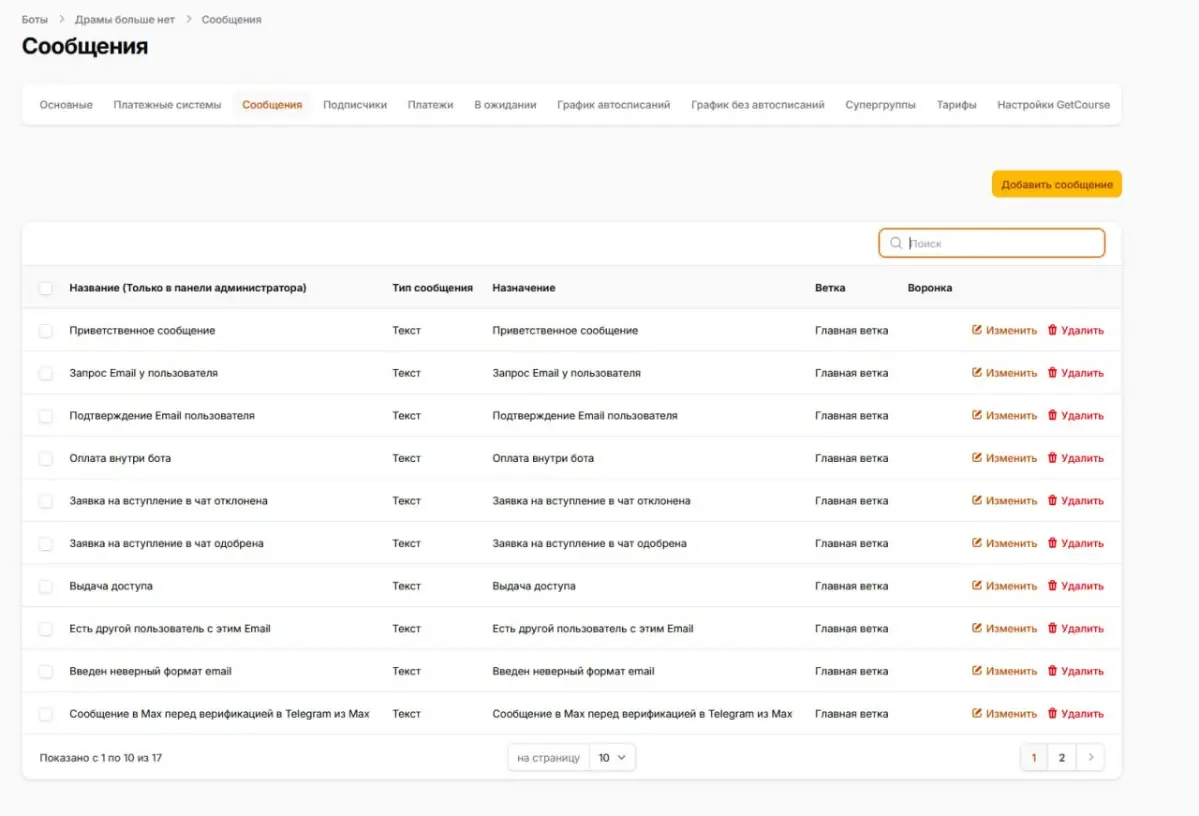Go to next page with arrow
This screenshot has height=816, width=1199.
pos(1090,757)
